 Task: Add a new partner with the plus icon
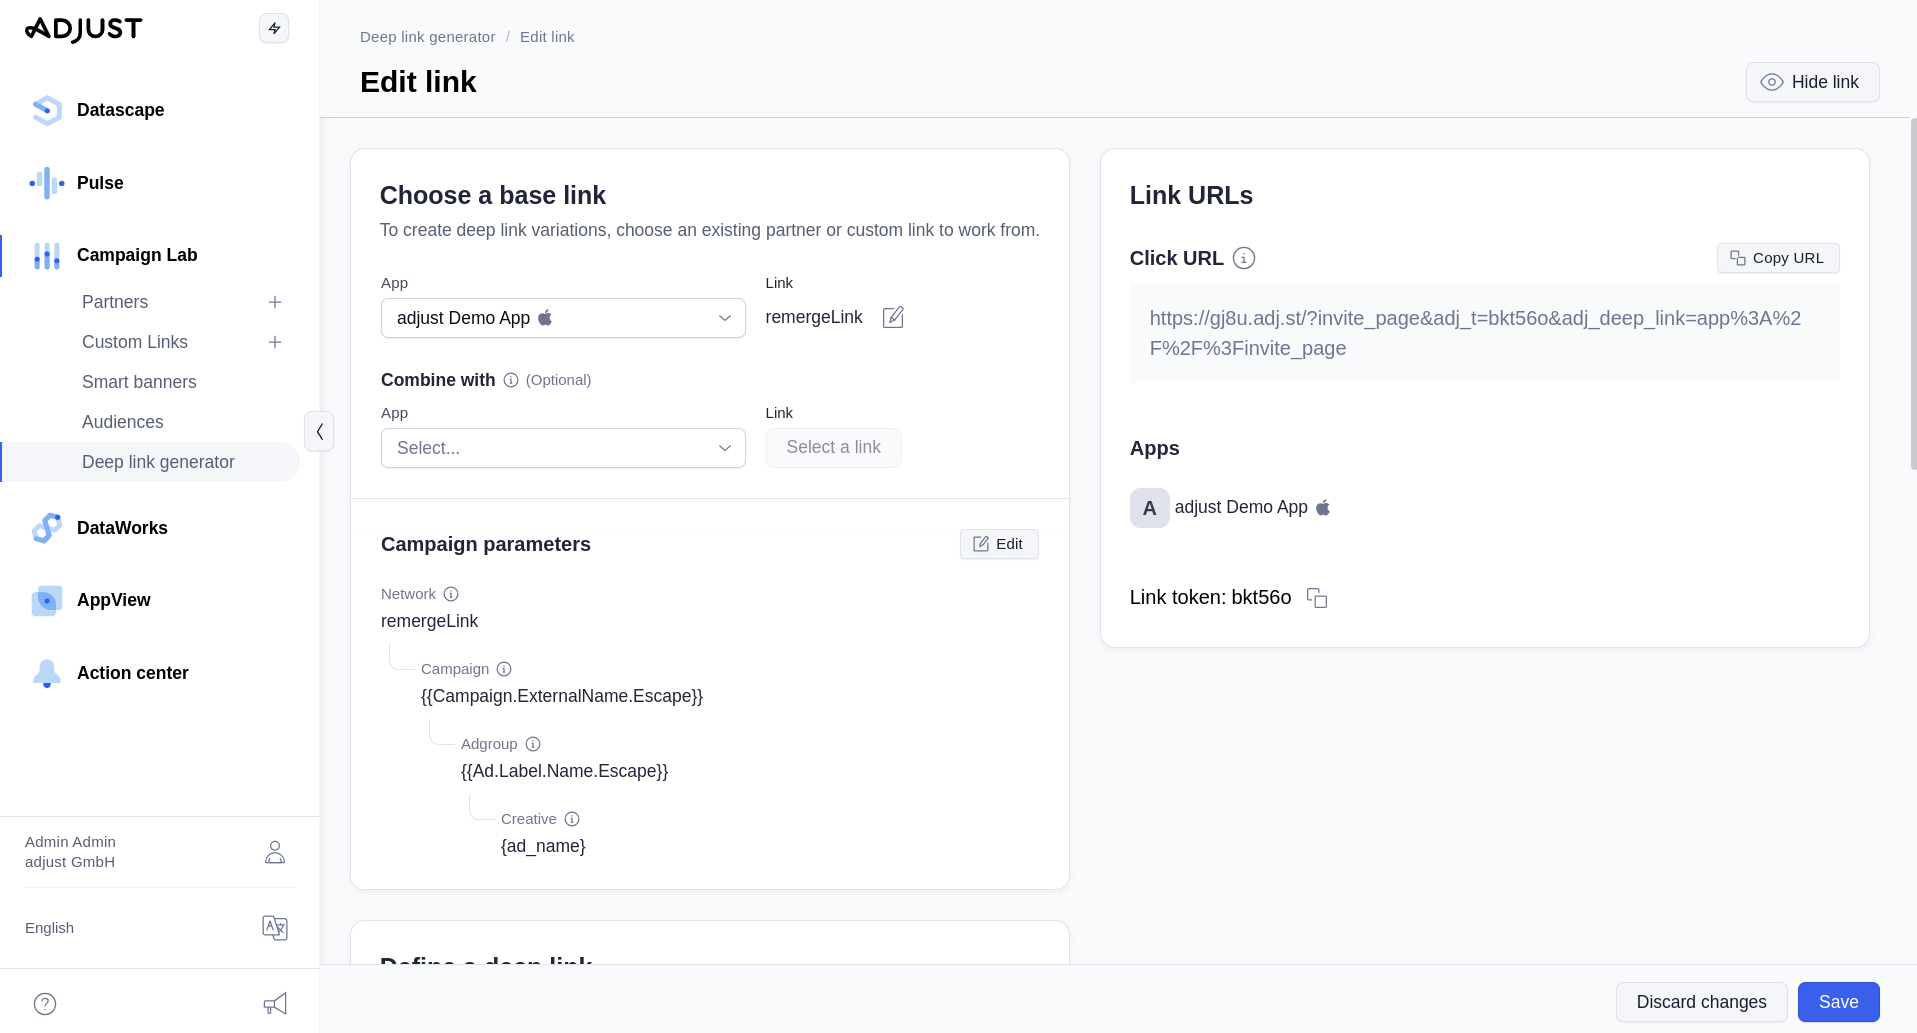click(x=275, y=302)
